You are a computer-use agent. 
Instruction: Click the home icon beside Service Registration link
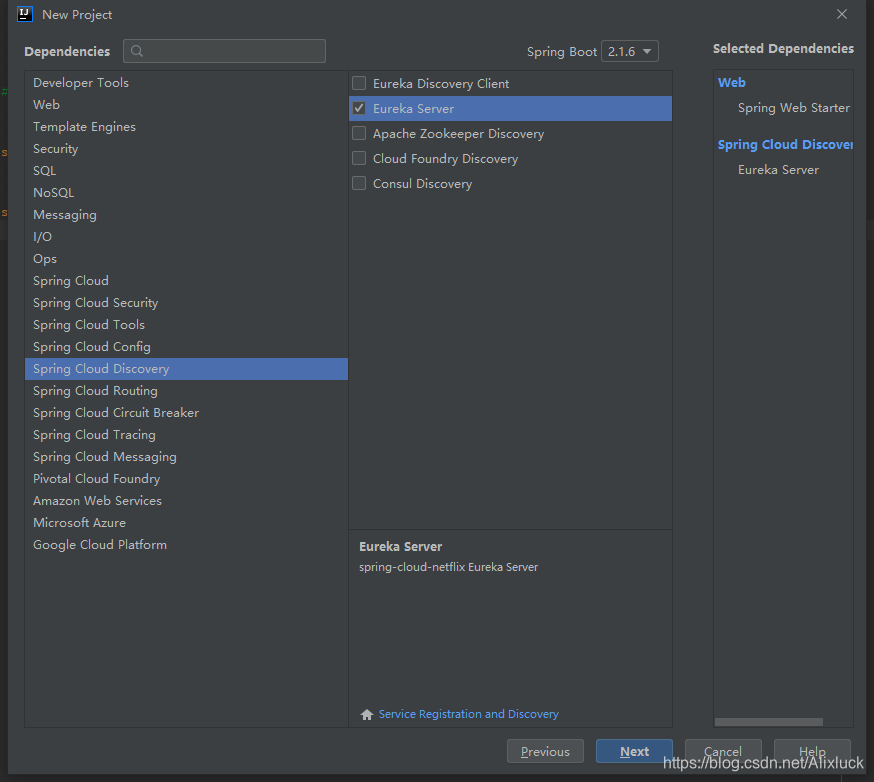pyautogui.click(x=367, y=715)
